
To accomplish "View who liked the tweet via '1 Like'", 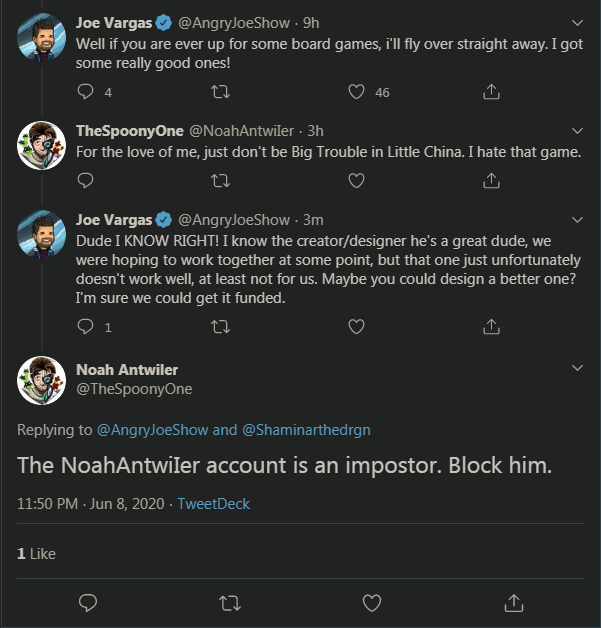I will [x=37, y=553].
